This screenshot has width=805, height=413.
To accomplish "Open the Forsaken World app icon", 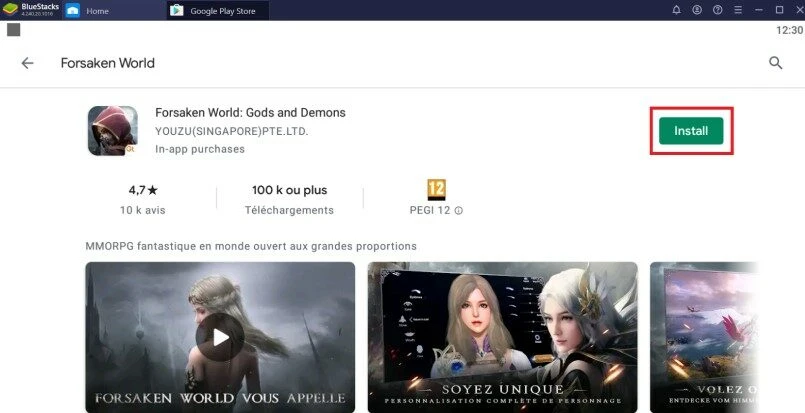I will 112,130.
